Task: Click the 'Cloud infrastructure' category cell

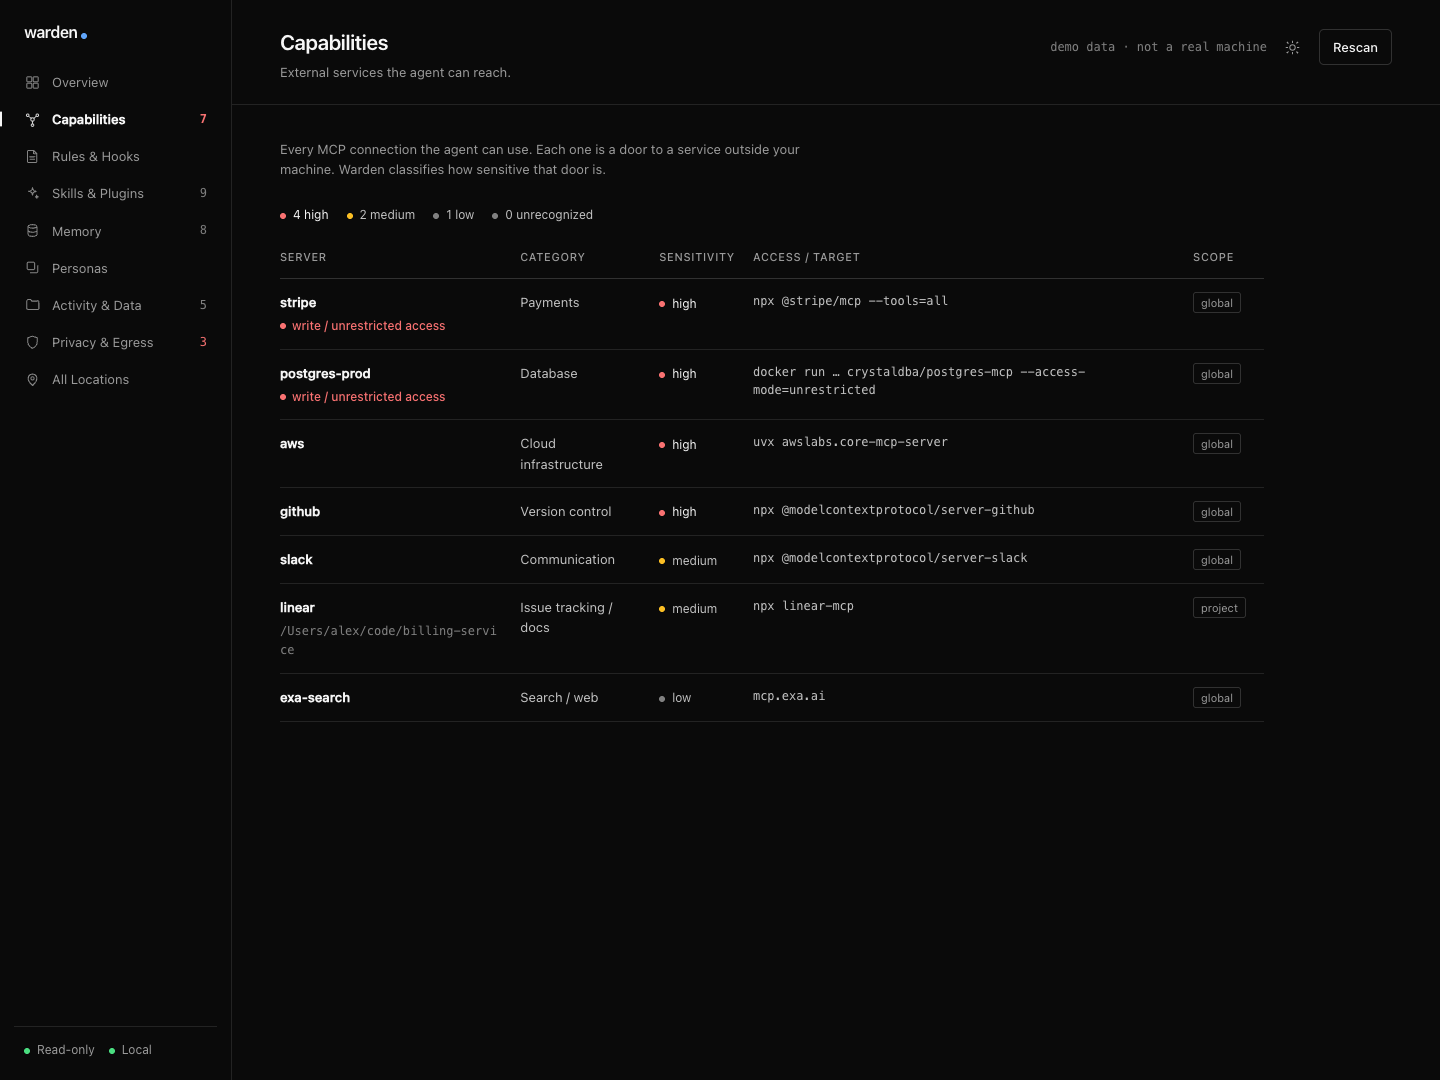Action: click(x=561, y=454)
